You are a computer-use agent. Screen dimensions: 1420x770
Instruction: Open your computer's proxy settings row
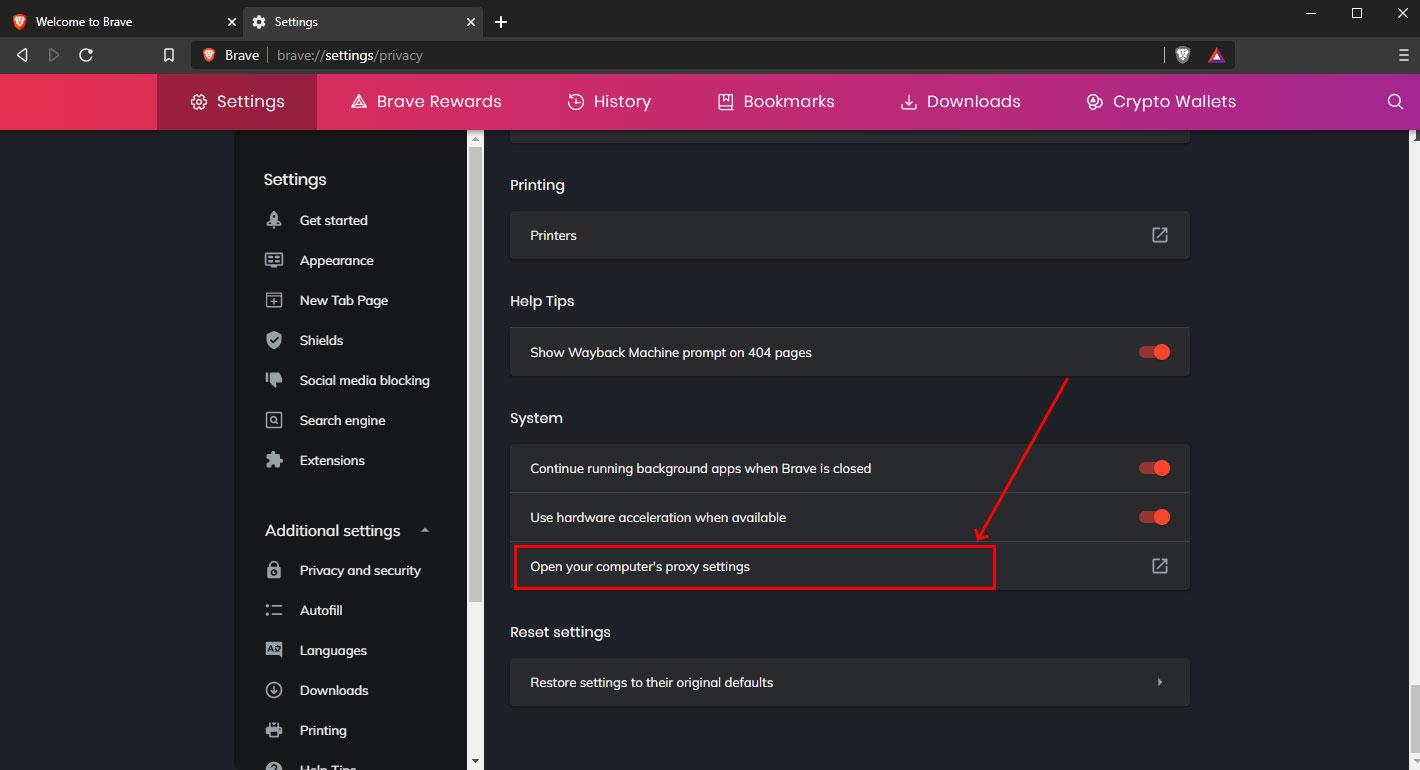[850, 566]
